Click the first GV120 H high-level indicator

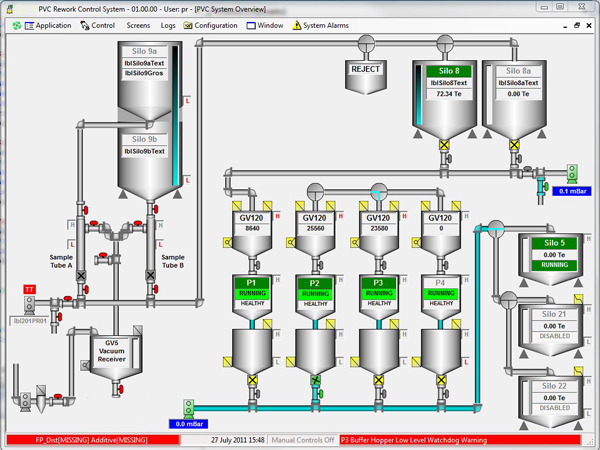coord(277,216)
